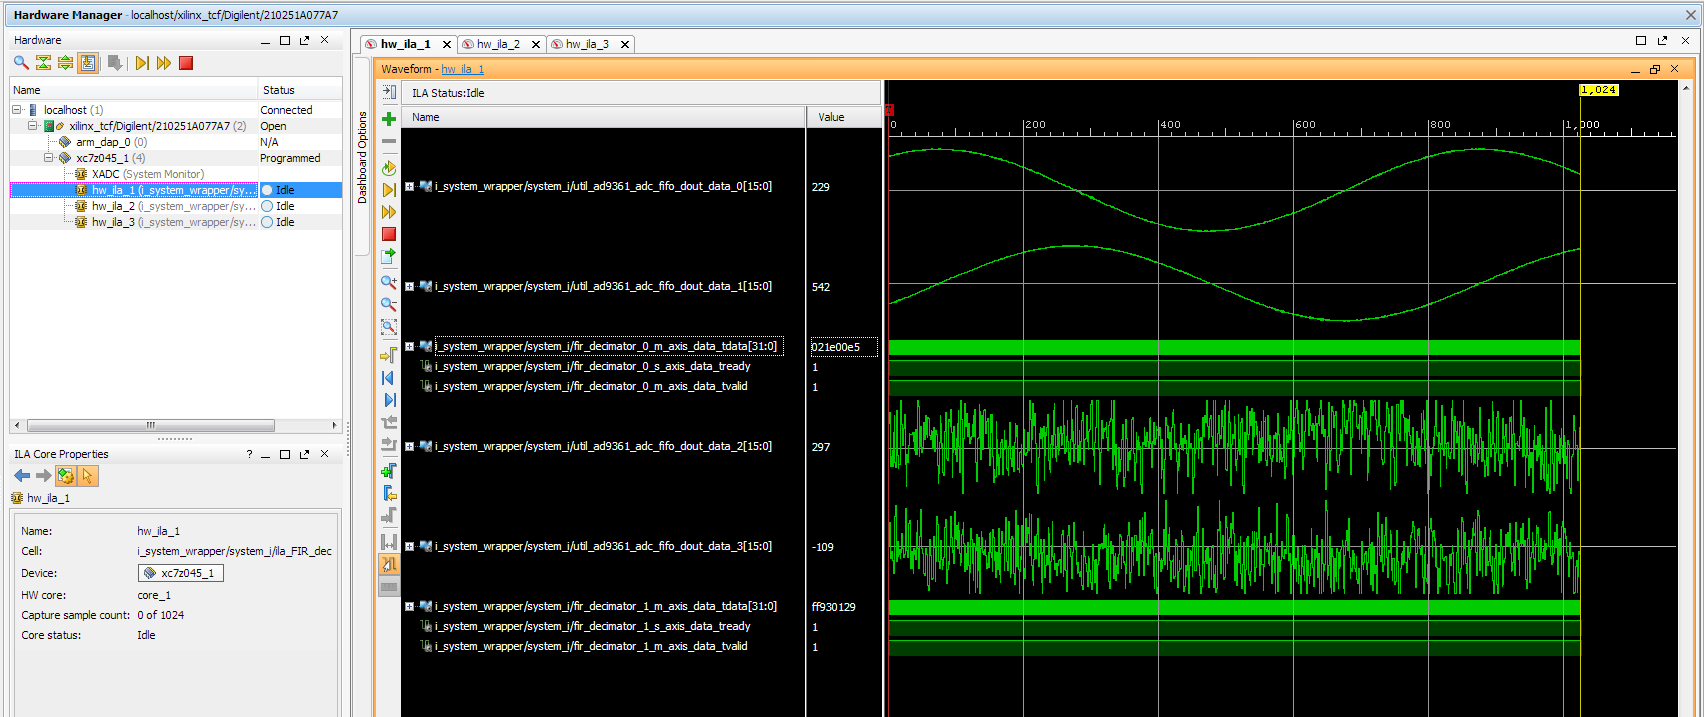1704x717 pixels.
Task: Click help icon in ILA Core Properties
Action: [x=249, y=454]
